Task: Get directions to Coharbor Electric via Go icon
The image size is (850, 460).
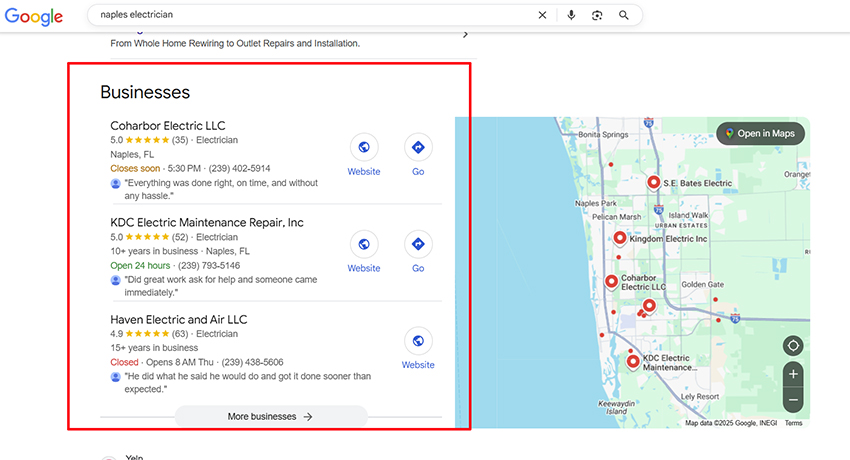Action: [418, 147]
